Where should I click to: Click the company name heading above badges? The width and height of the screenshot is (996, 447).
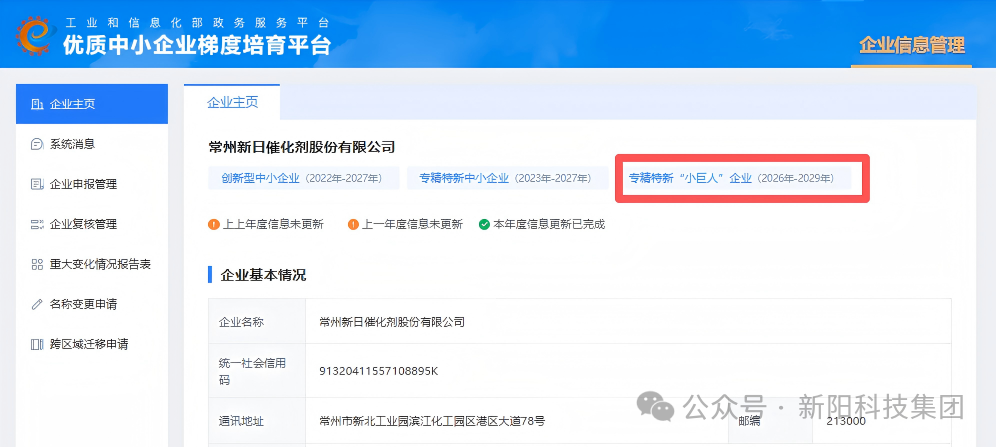coord(302,147)
